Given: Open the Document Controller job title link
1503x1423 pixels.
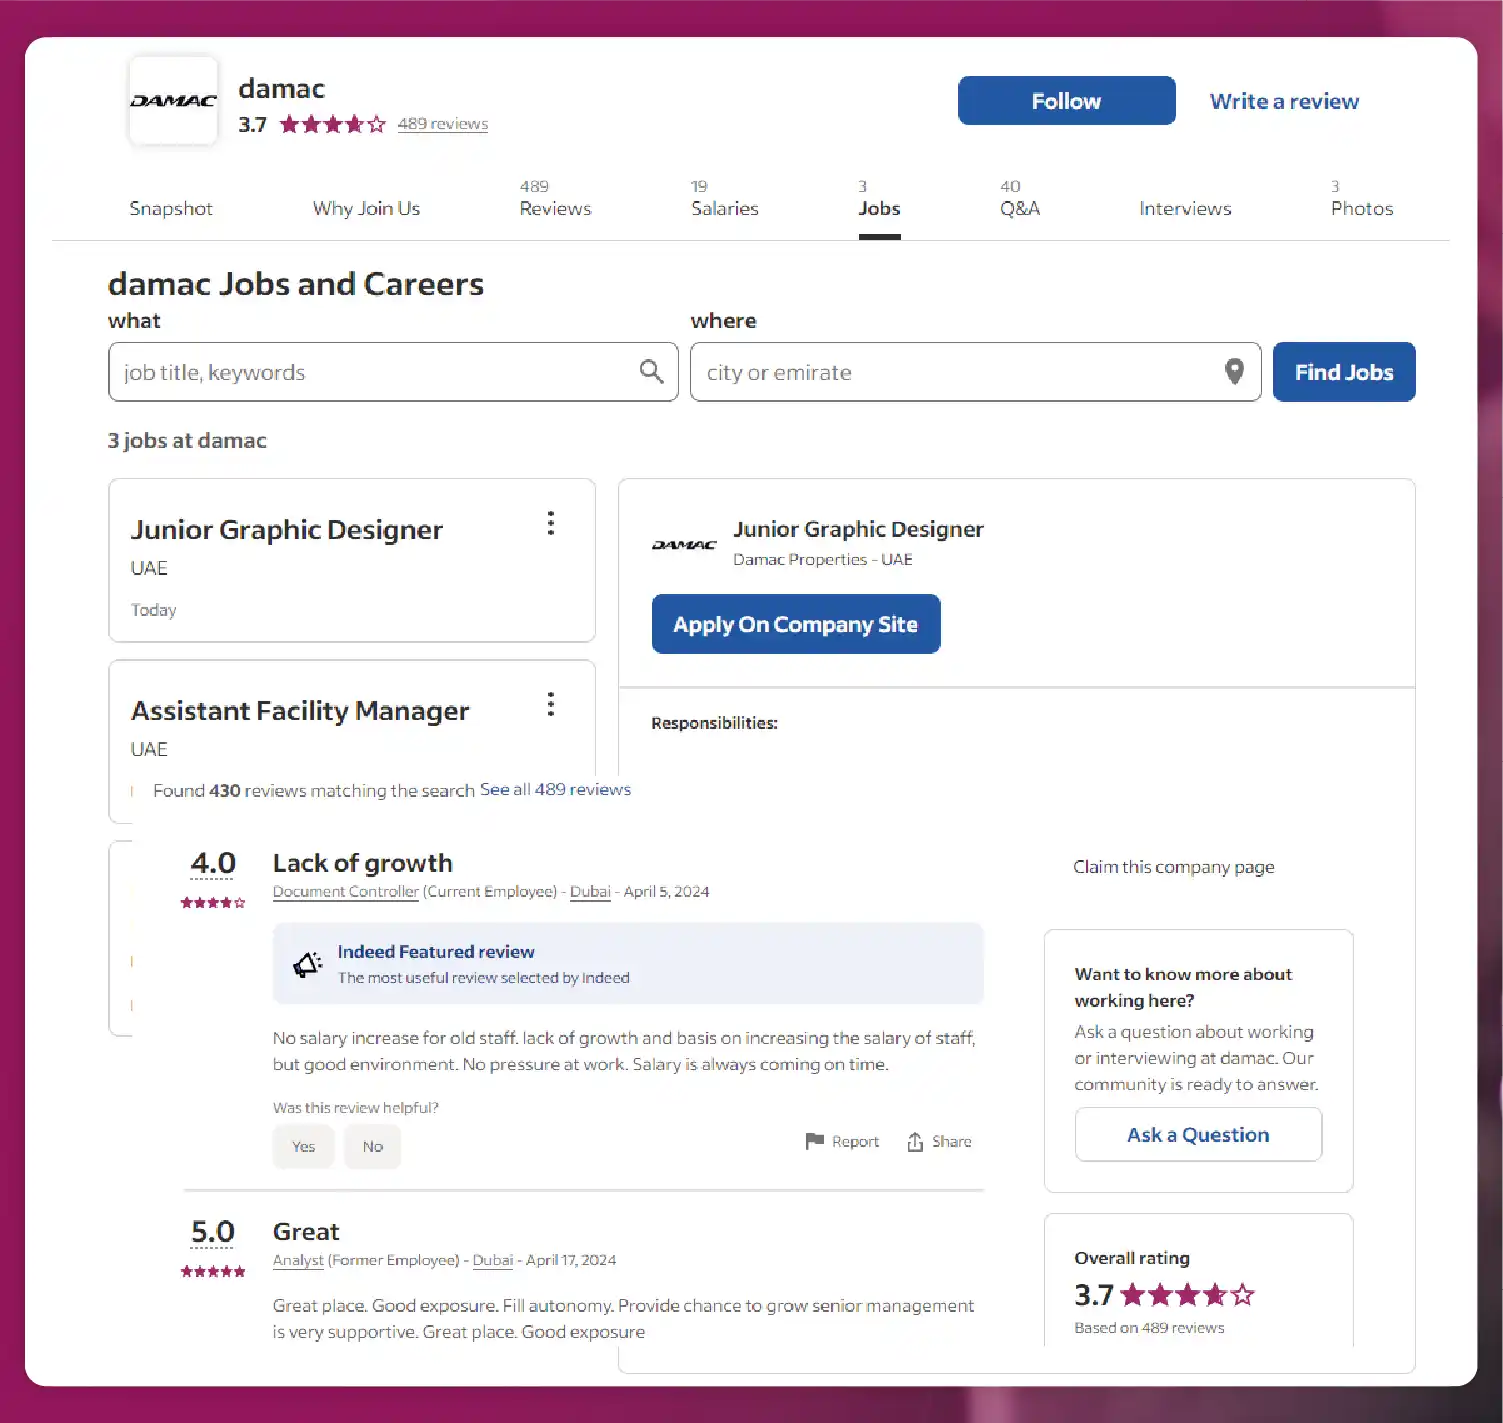Looking at the screenshot, I should coord(346,891).
